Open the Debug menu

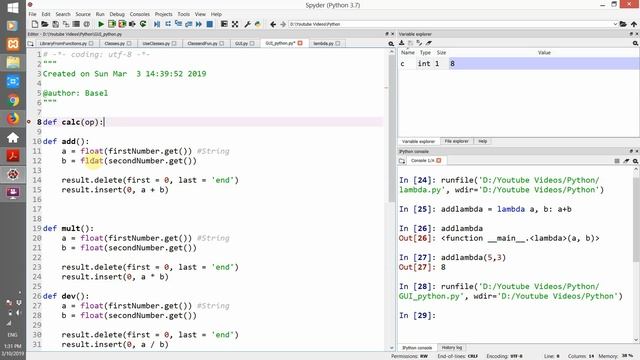click(x=117, y=14)
